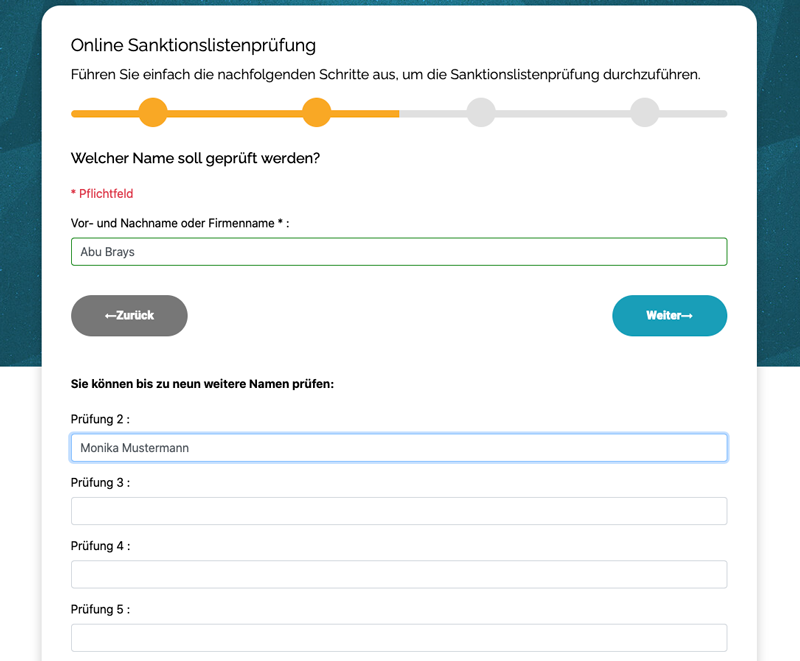Focus the name field containing Abu Brays
The height and width of the screenshot is (661, 800).
399,251
